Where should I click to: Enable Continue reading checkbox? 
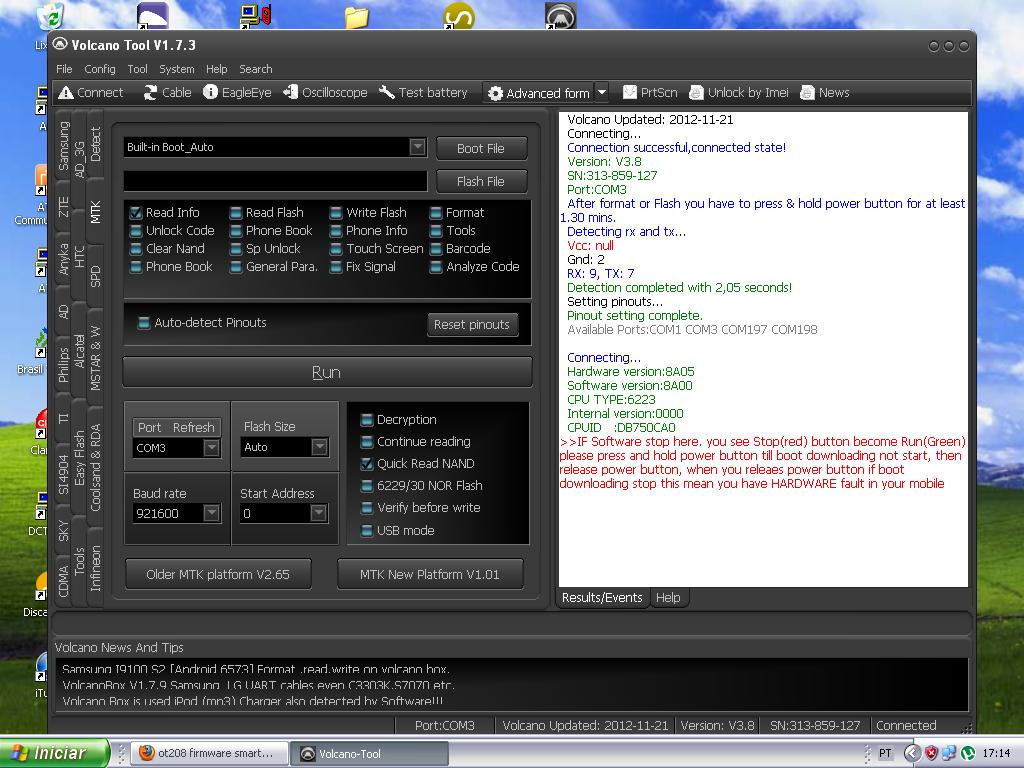tap(366, 441)
